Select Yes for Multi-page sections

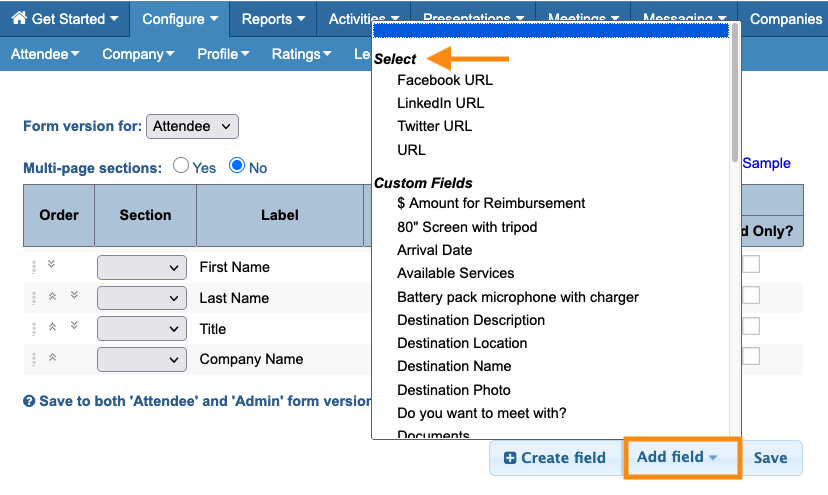click(x=181, y=166)
